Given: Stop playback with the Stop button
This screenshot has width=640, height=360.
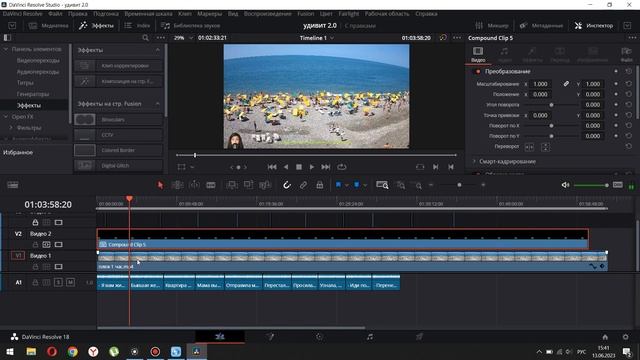Looking at the screenshot, I should [x=299, y=167].
